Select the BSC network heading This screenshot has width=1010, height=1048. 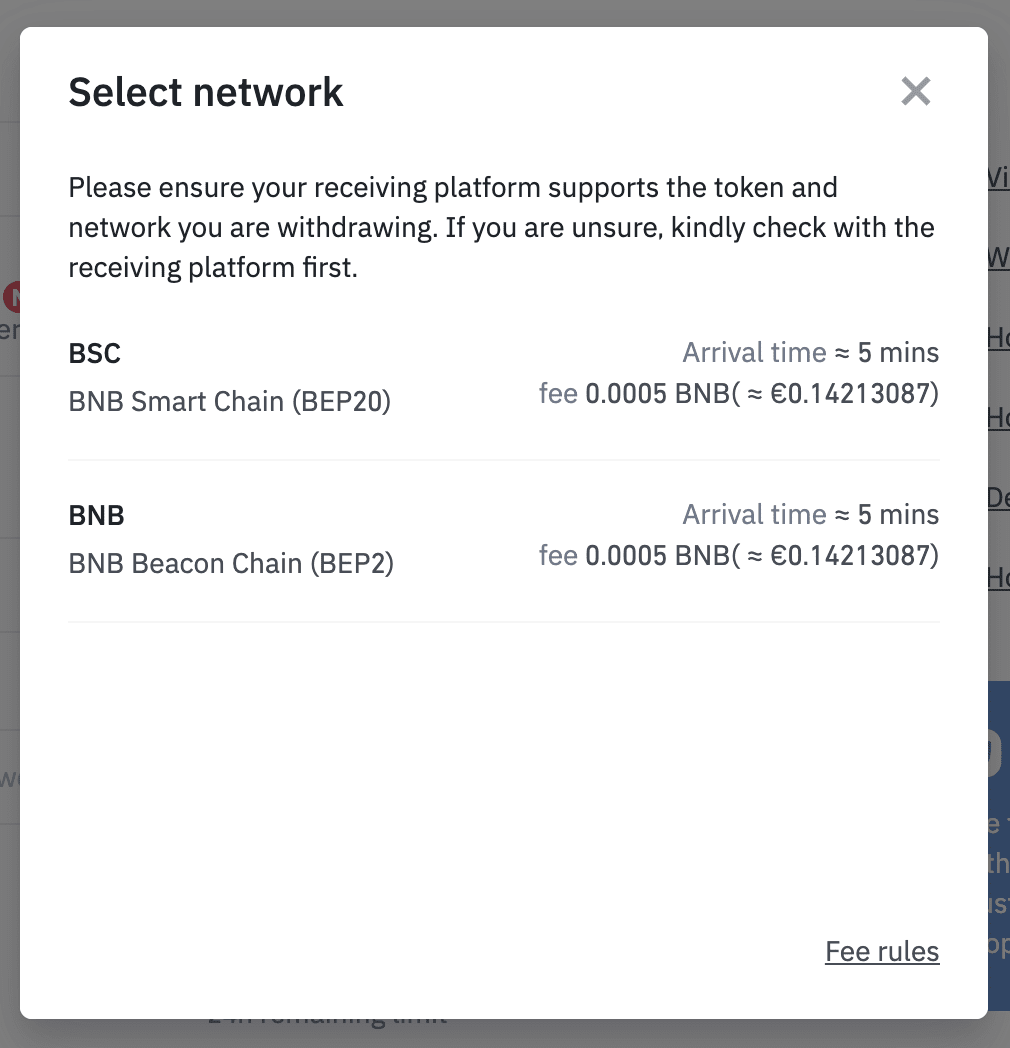pos(95,354)
